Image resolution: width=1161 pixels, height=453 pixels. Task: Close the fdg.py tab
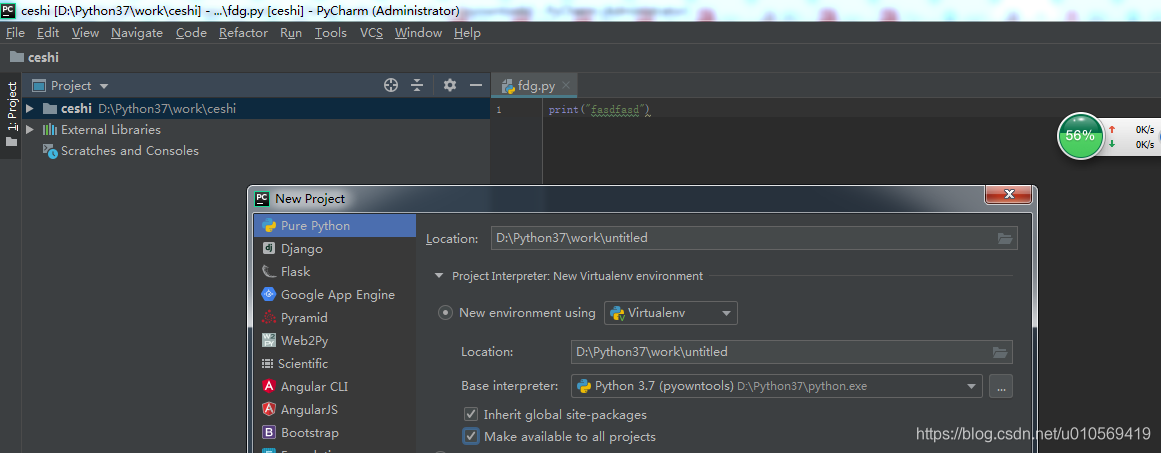(566, 85)
